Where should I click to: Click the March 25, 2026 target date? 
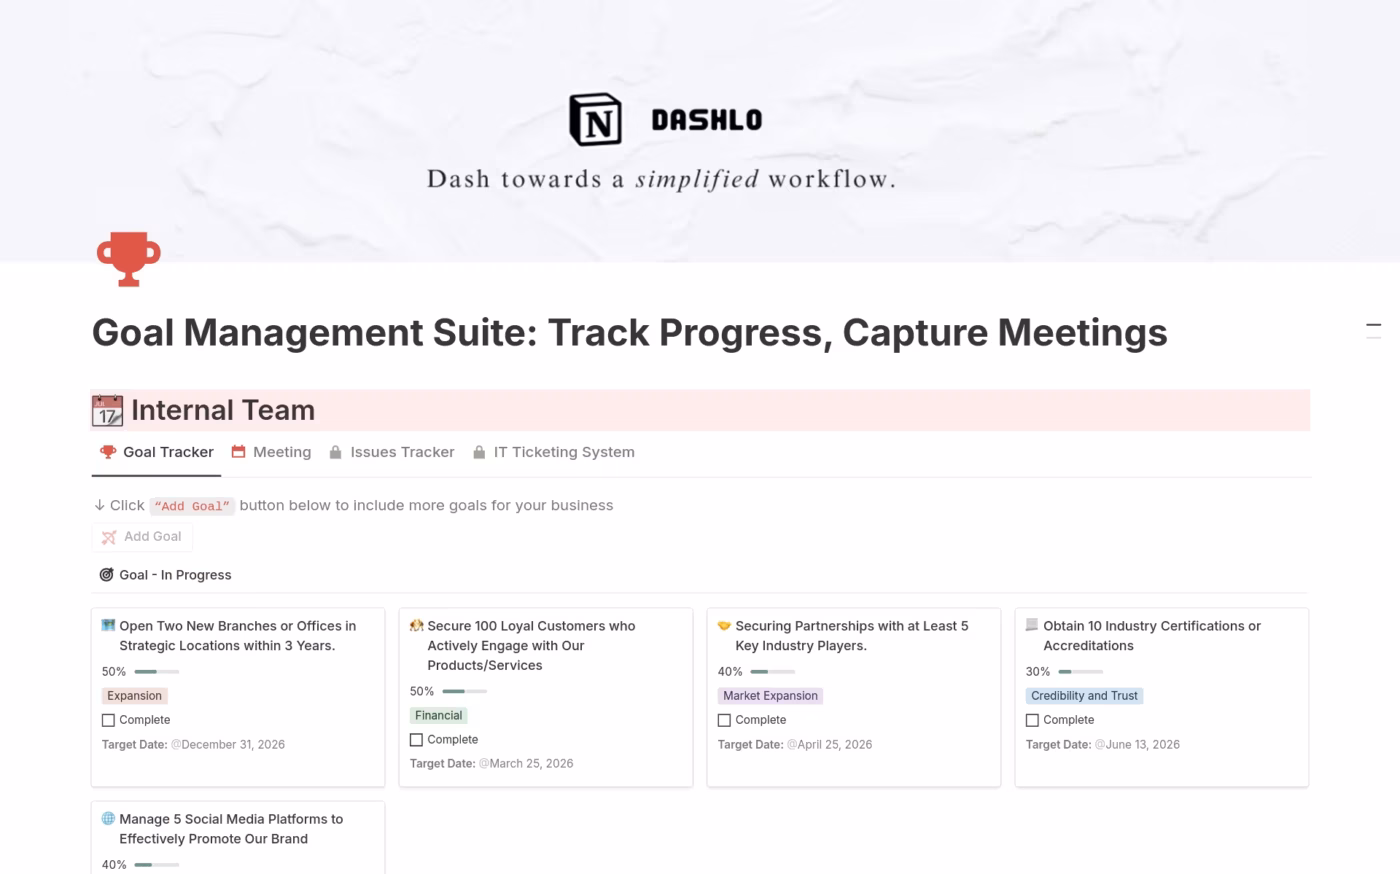tap(526, 764)
